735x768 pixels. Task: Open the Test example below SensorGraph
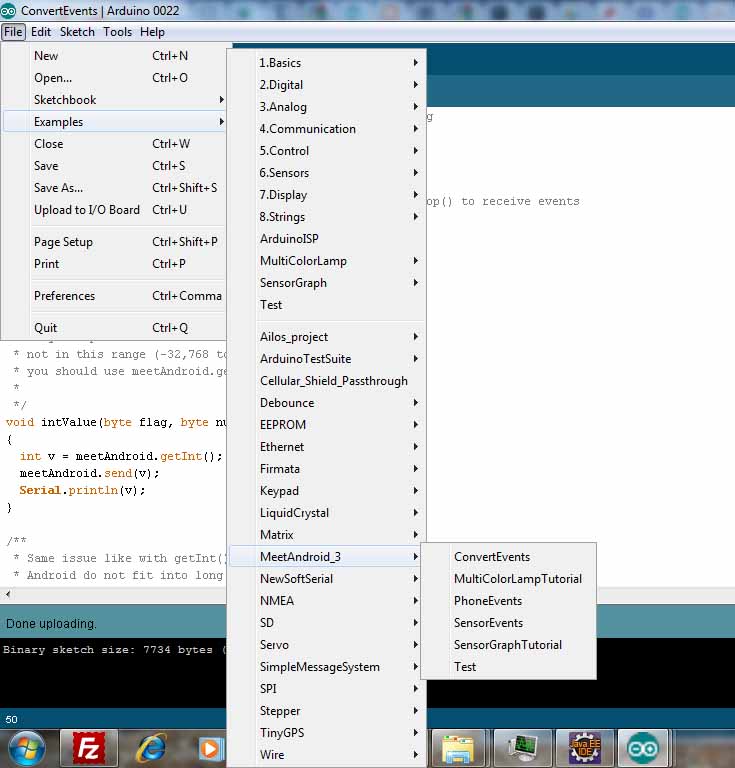tap(327, 305)
